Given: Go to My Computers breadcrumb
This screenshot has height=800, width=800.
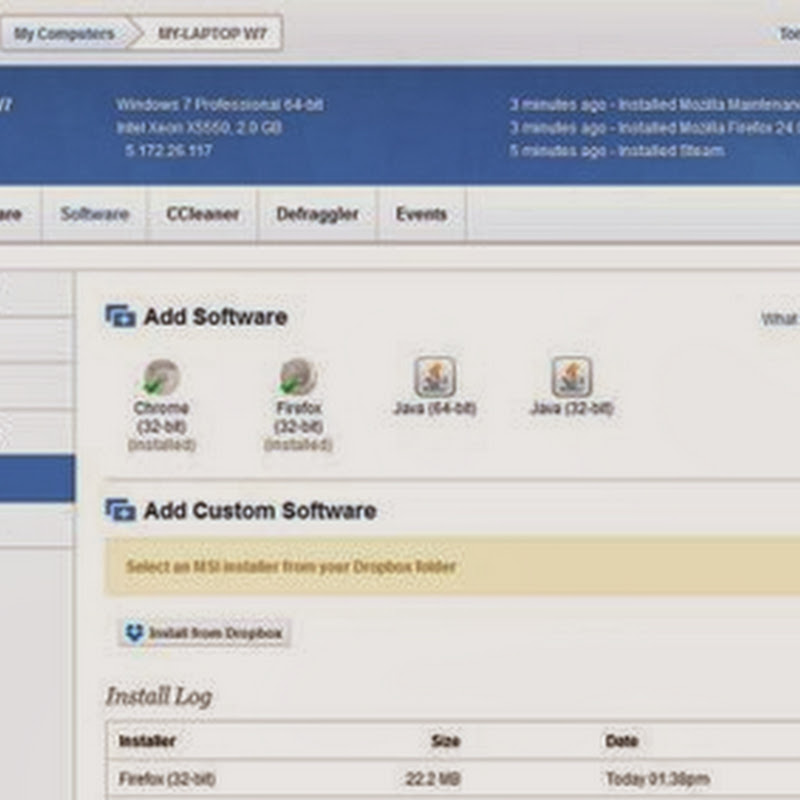Looking at the screenshot, I should tap(63, 34).
